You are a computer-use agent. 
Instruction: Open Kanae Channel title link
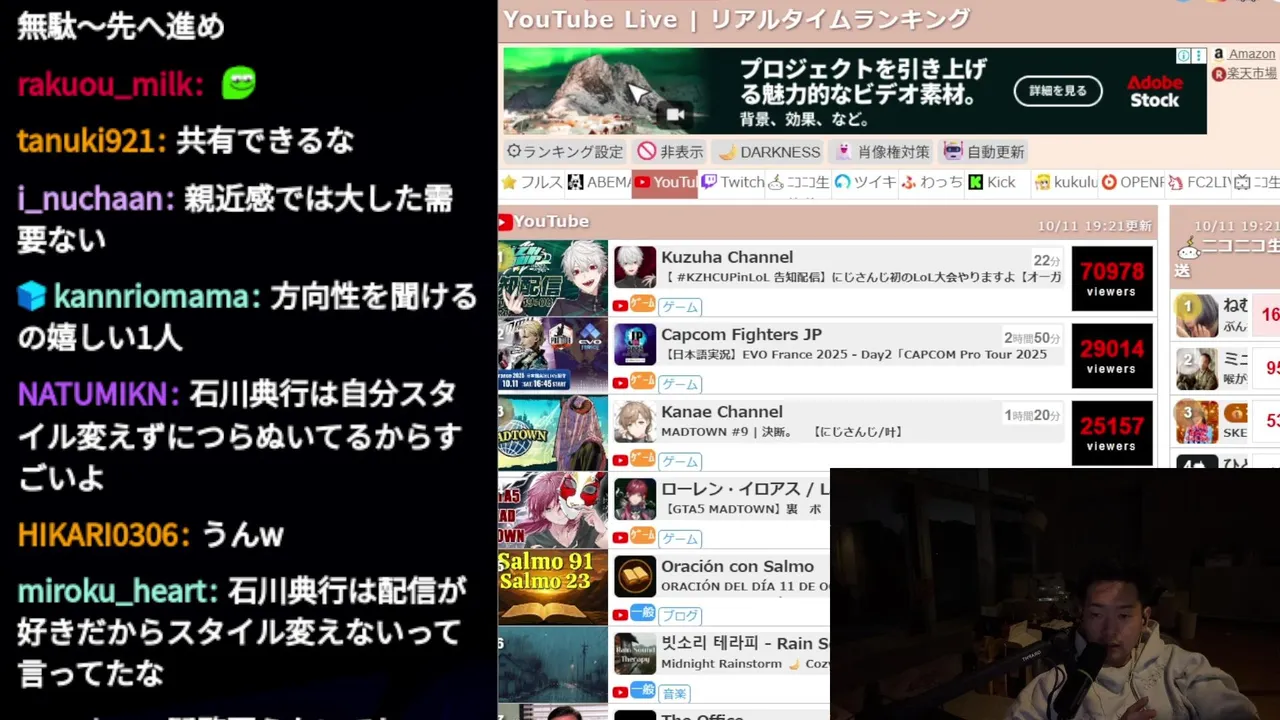(722, 411)
